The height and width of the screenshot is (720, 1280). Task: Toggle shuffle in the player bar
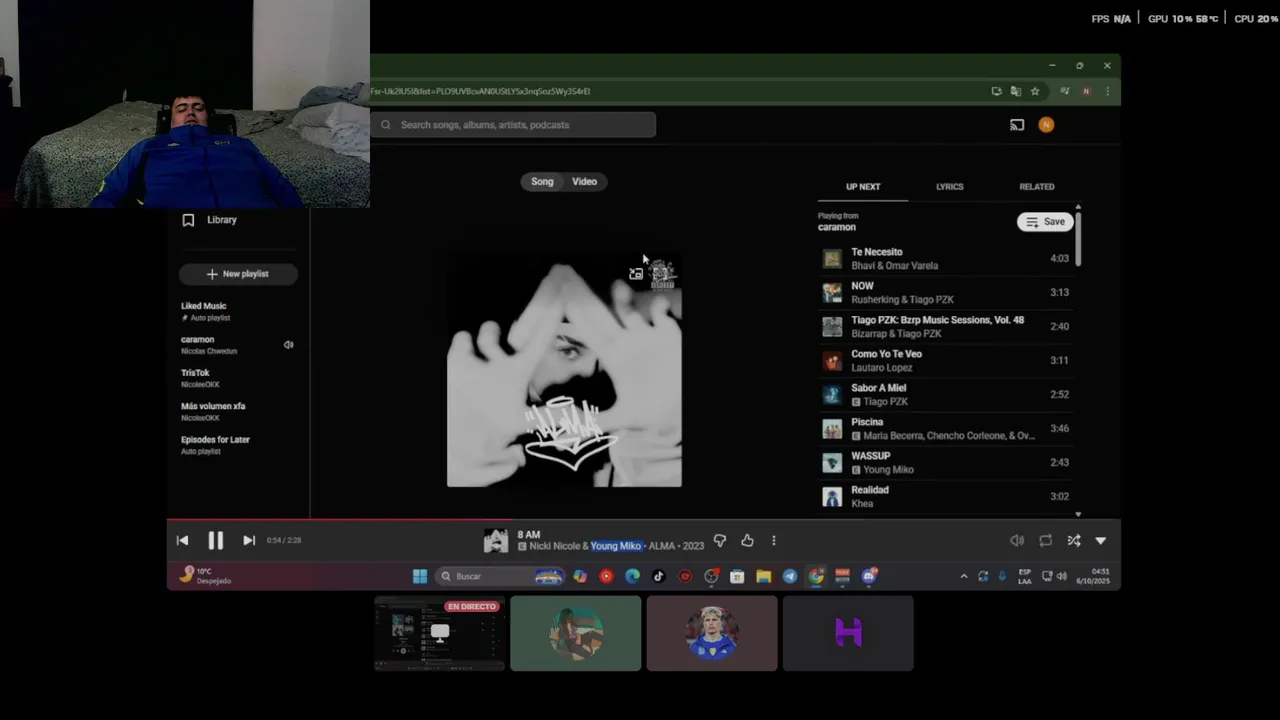1073,541
